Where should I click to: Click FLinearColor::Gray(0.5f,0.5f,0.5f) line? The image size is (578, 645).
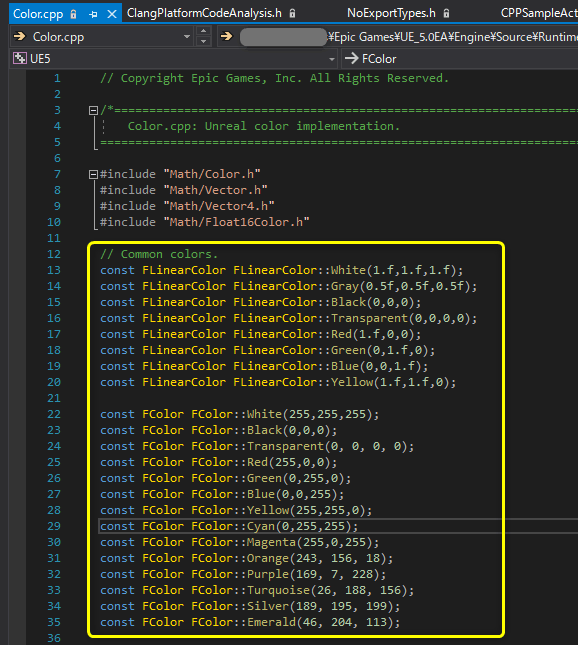pyautogui.click(x=289, y=286)
